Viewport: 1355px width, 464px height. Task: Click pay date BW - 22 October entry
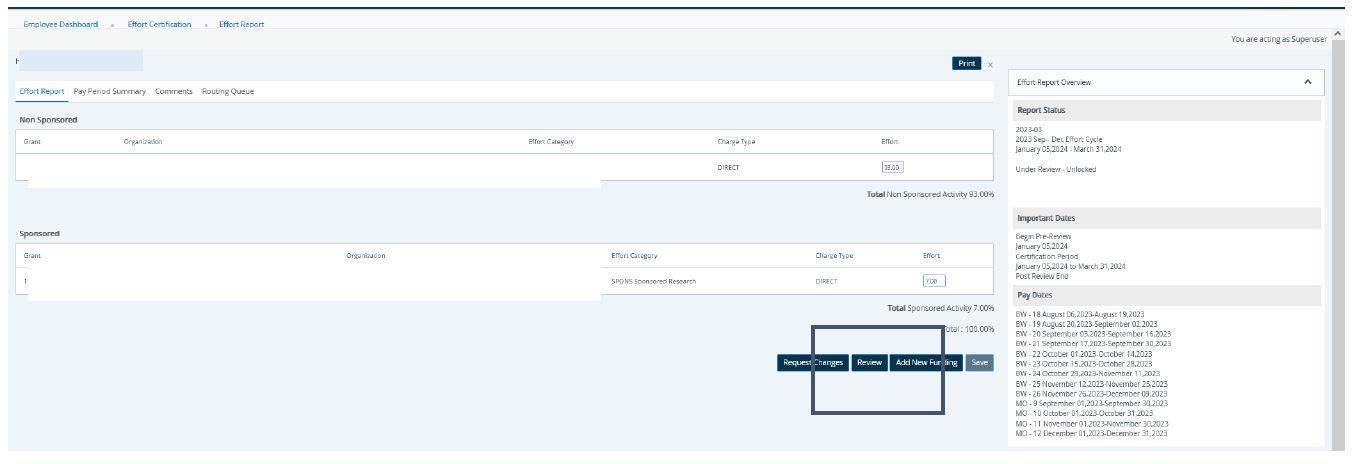[x=1083, y=353]
